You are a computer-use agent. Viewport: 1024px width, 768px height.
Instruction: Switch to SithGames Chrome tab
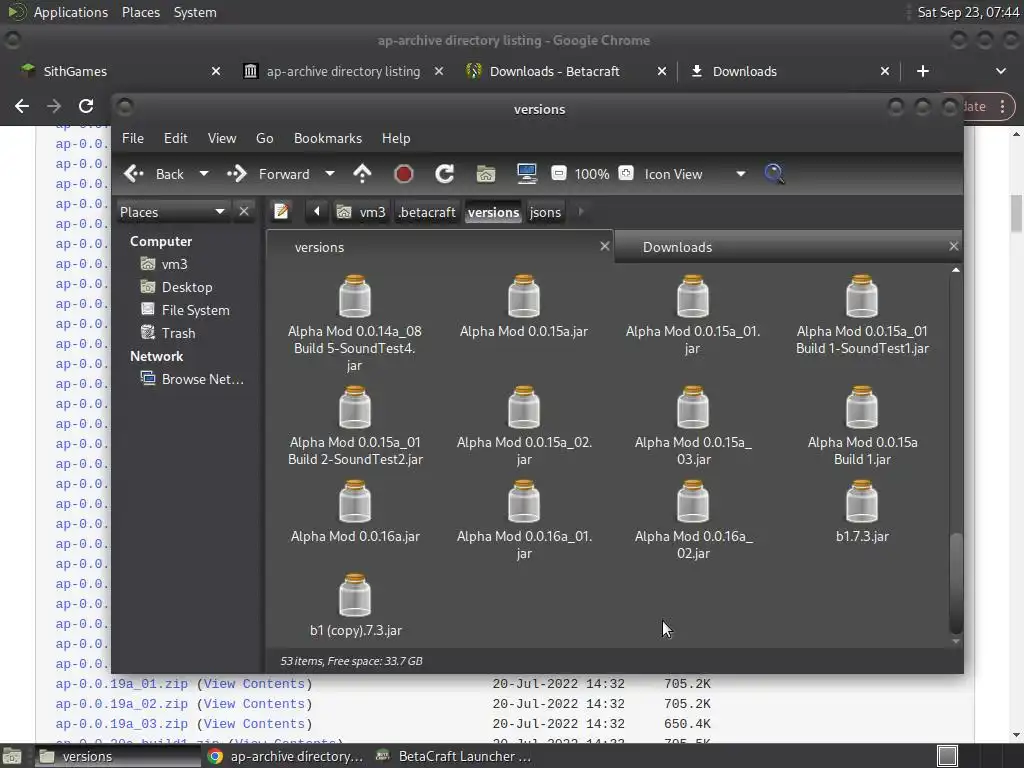click(x=121, y=71)
